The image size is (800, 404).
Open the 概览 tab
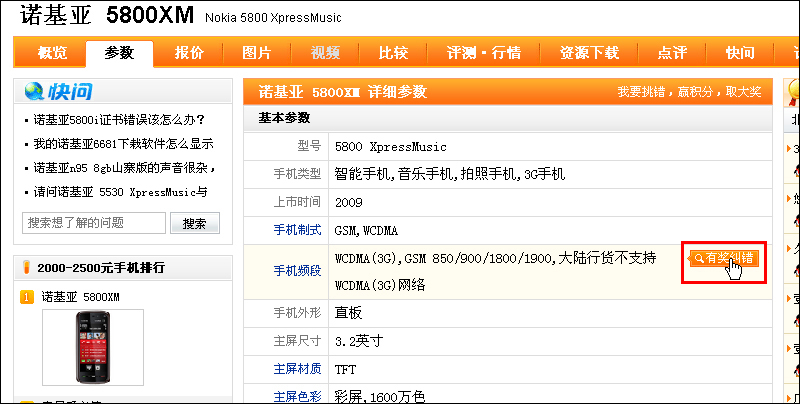coord(52,53)
